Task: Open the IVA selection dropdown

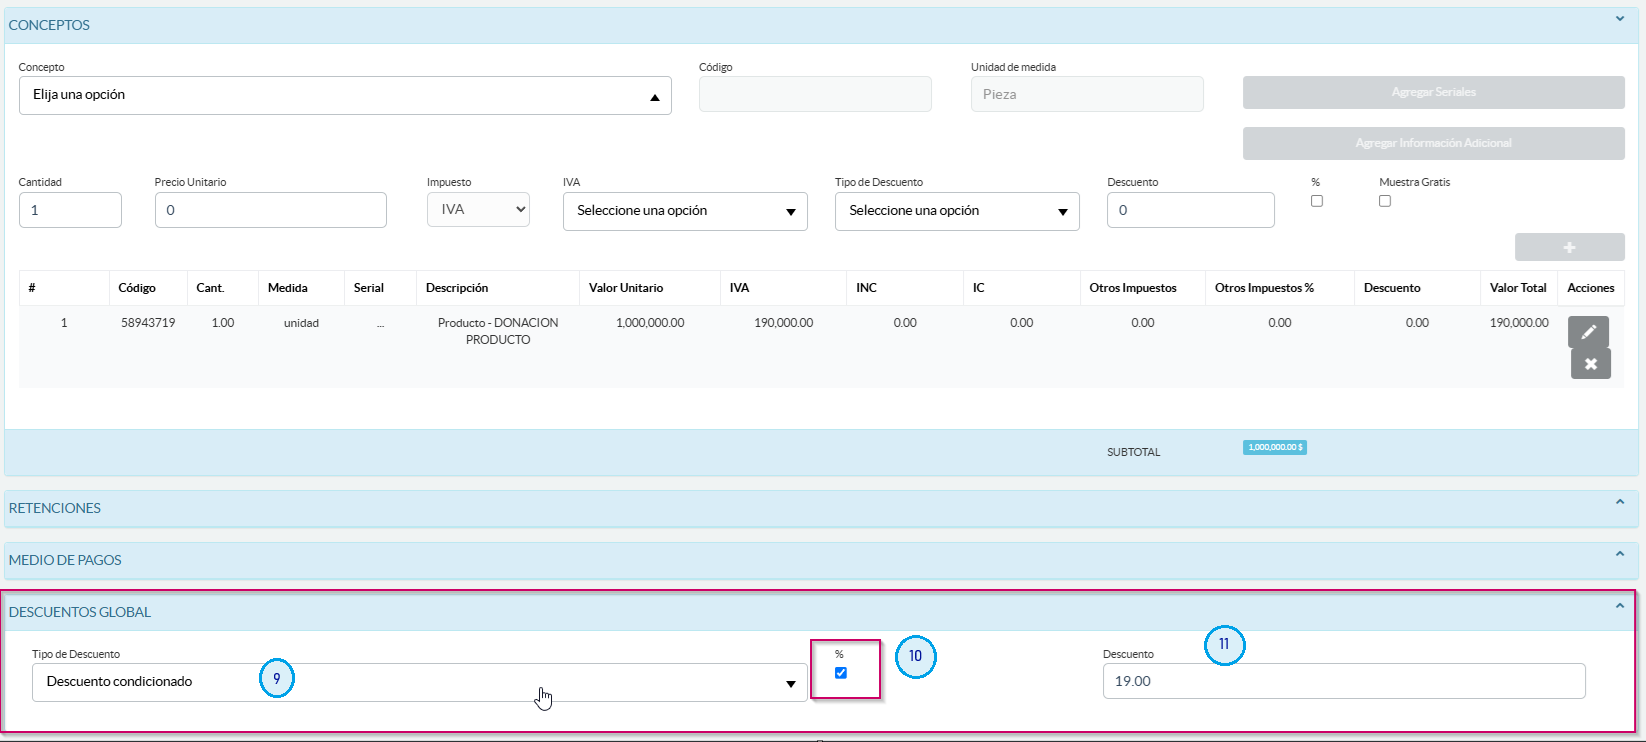Action: click(x=685, y=211)
